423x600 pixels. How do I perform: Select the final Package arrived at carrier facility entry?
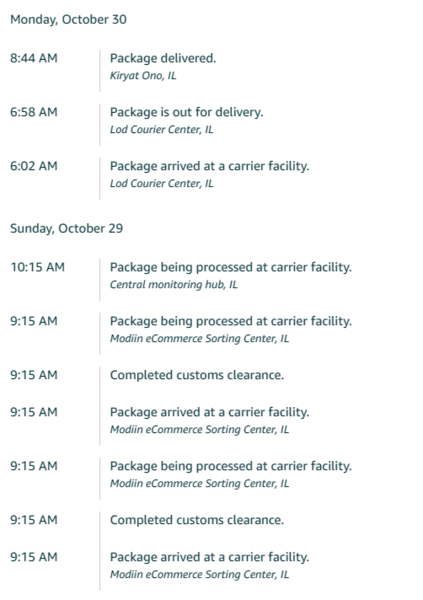pyautogui.click(x=209, y=557)
